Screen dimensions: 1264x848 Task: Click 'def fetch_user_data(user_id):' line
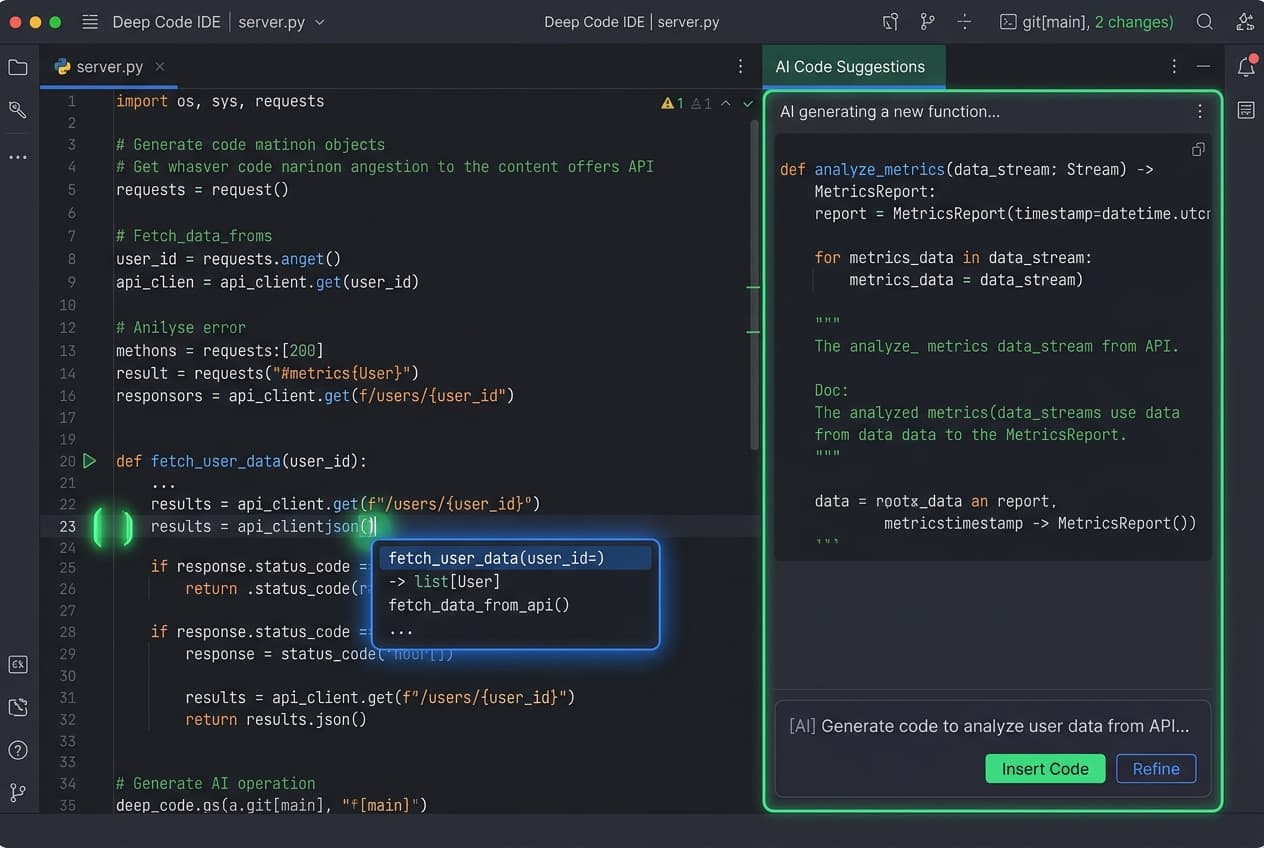point(242,461)
